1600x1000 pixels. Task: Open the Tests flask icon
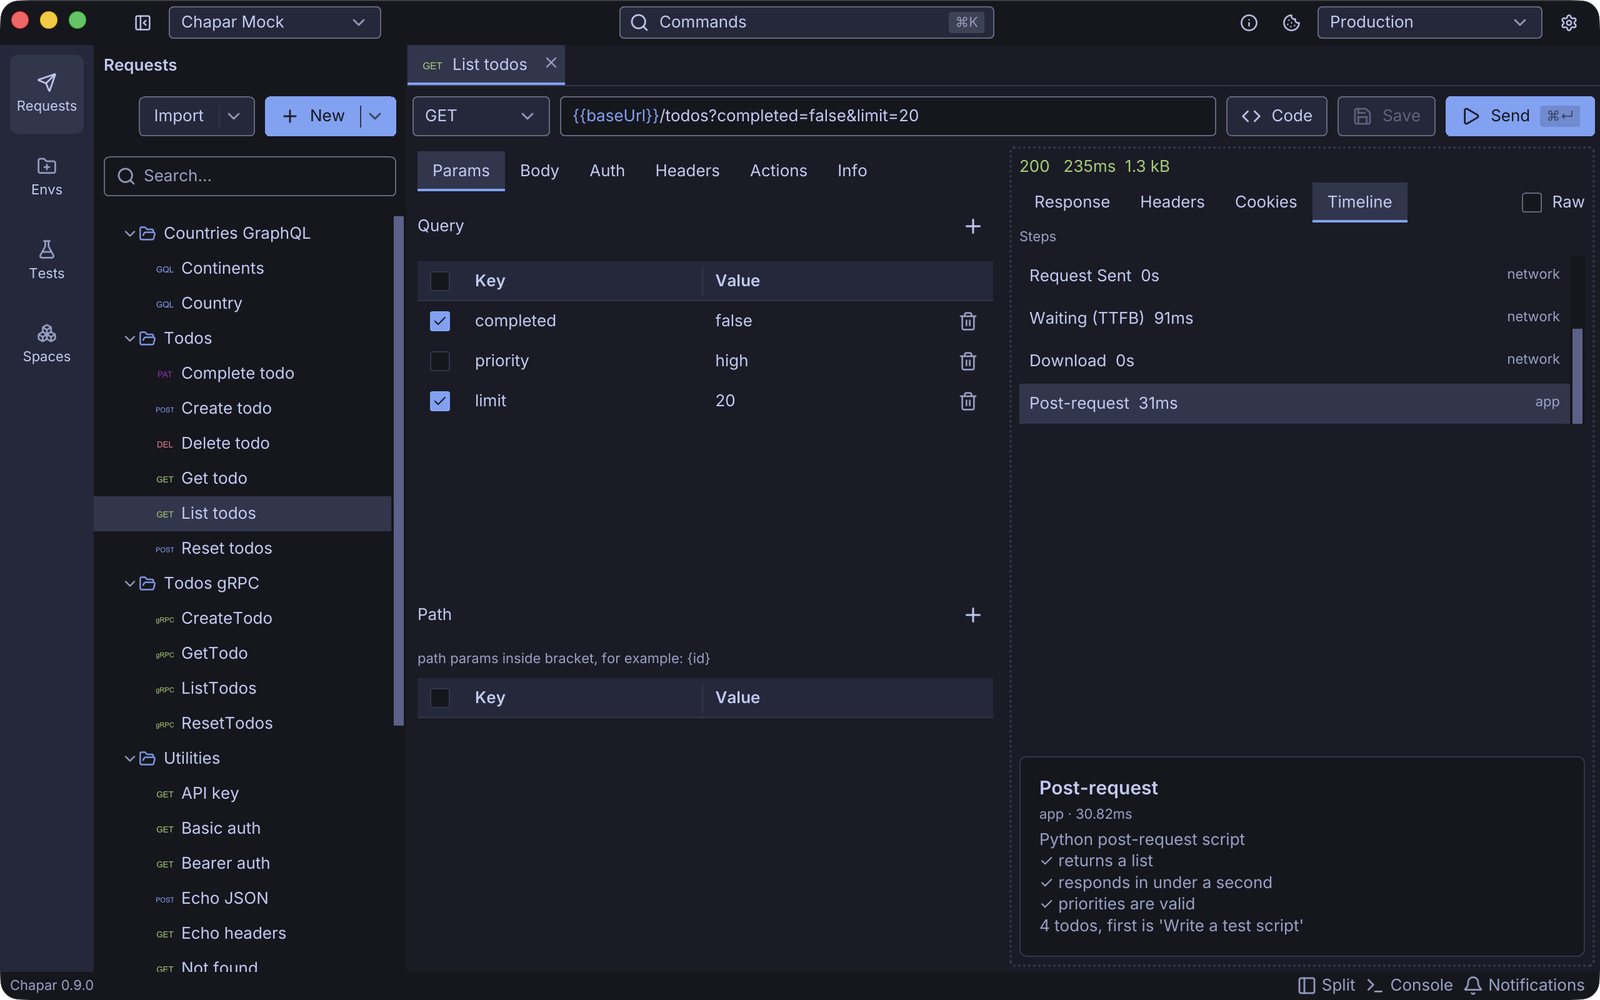[47, 250]
